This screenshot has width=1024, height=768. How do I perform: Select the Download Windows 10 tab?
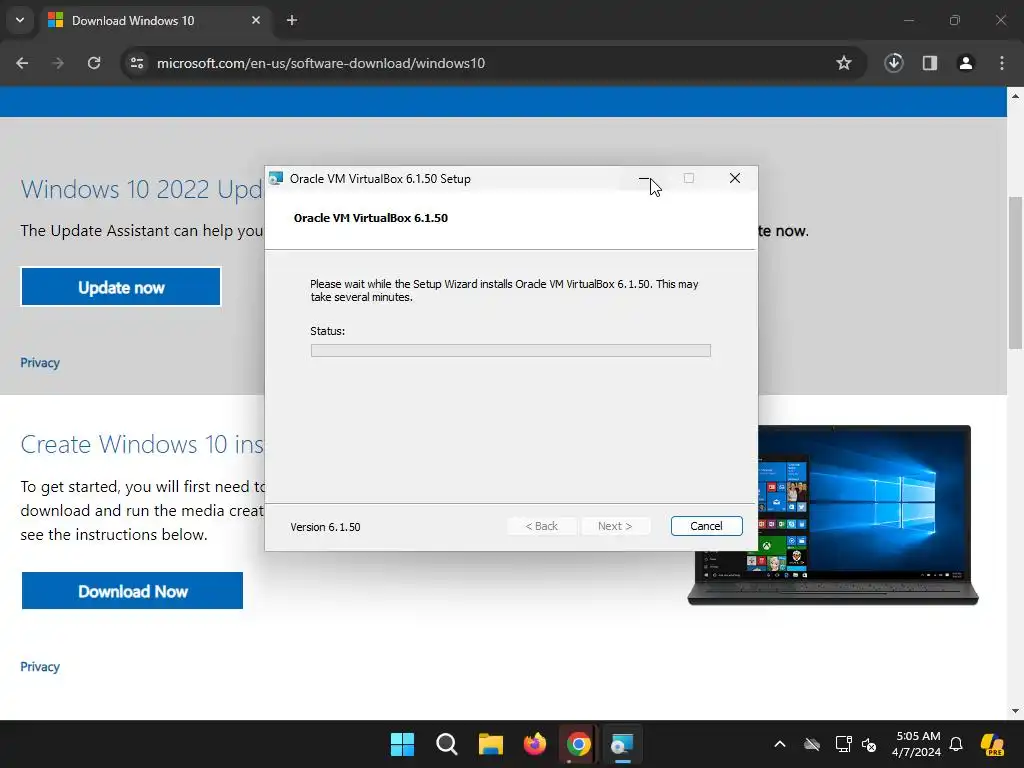tap(155, 20)
